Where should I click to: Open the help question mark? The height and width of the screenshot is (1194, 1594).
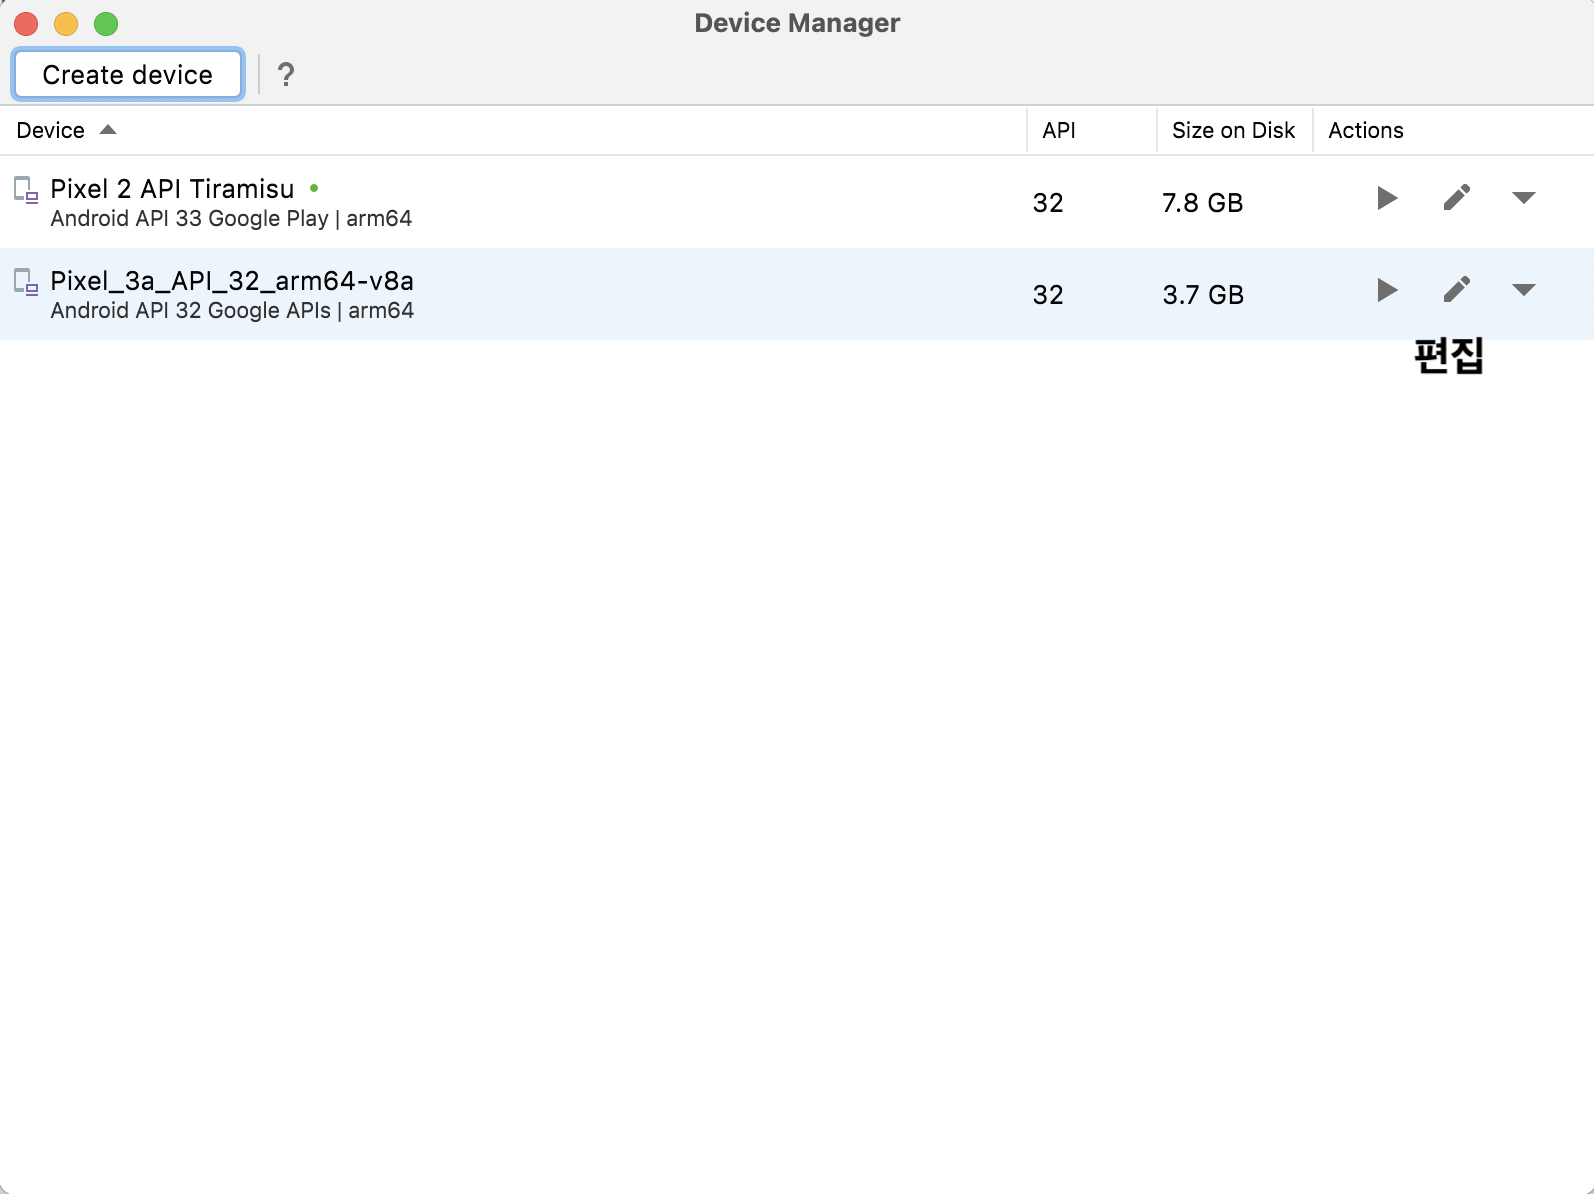click(286, 75)
